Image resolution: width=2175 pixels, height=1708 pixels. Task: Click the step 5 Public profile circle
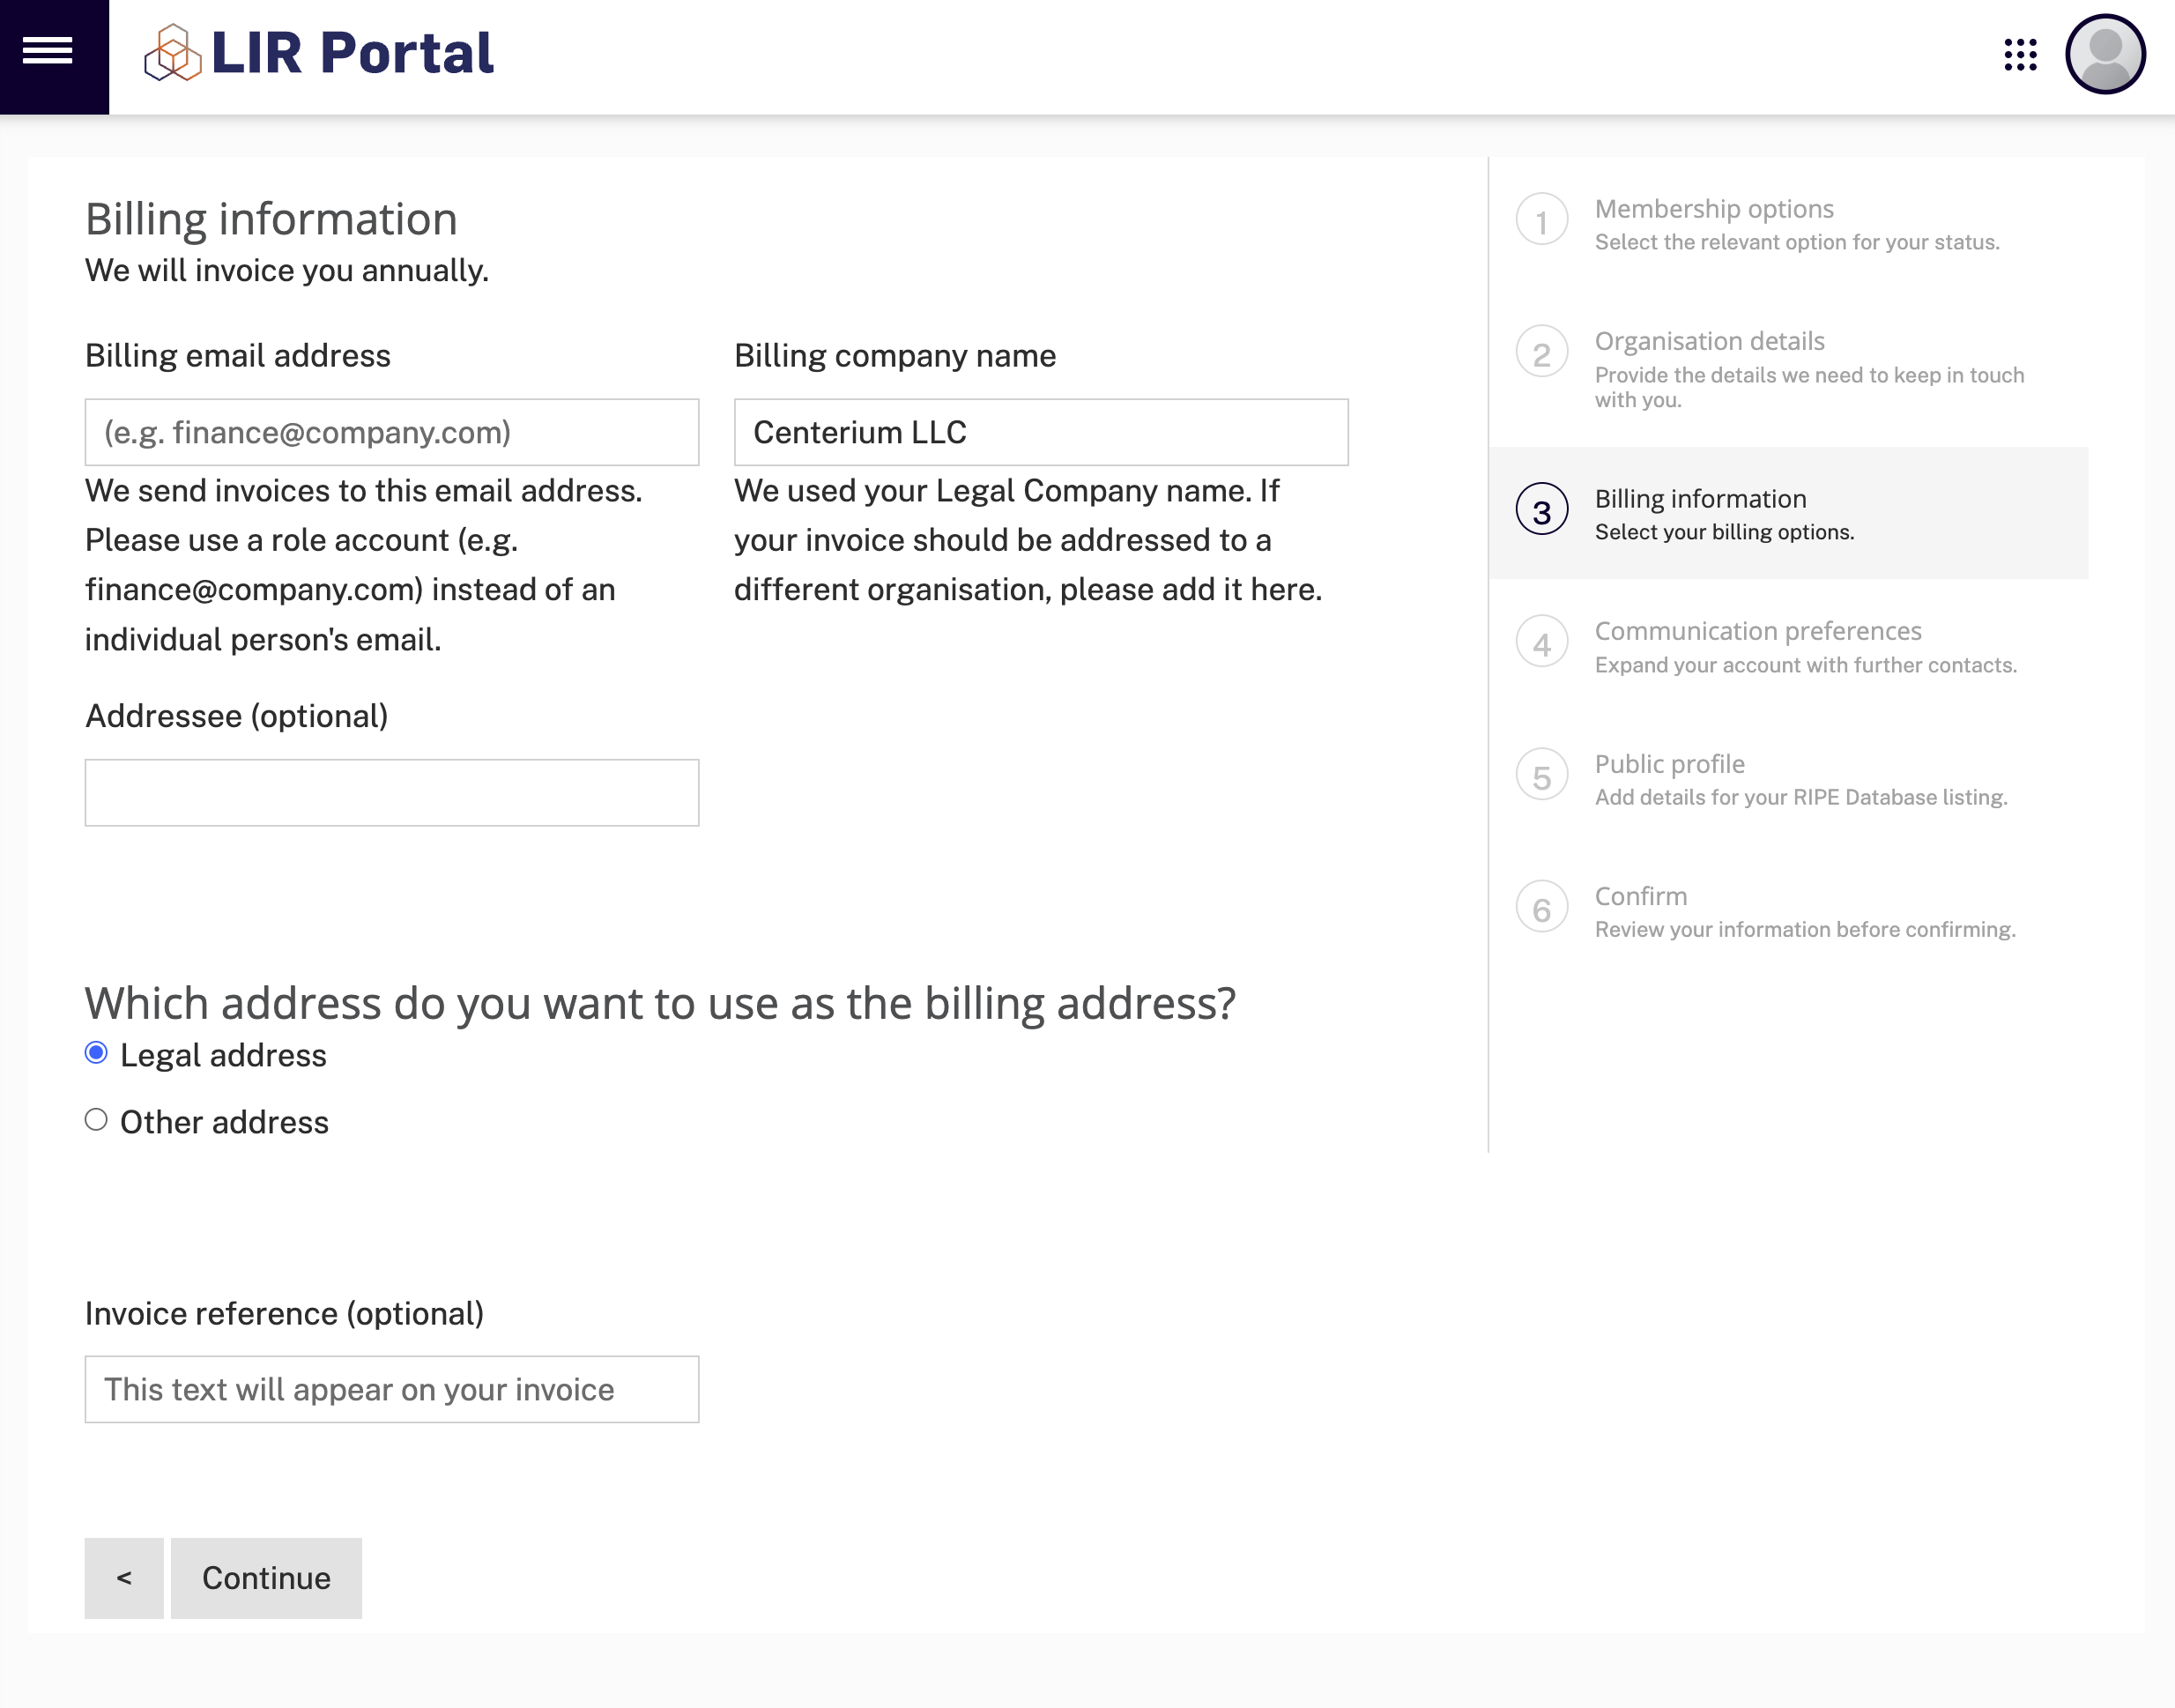click(1541, 776)
